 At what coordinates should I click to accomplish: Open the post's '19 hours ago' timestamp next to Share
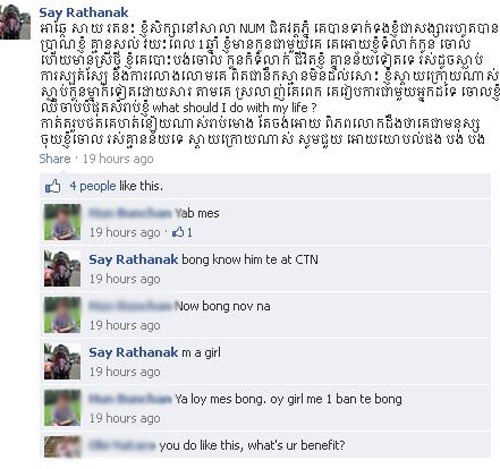pyautogui.click(x=118, y=159)
